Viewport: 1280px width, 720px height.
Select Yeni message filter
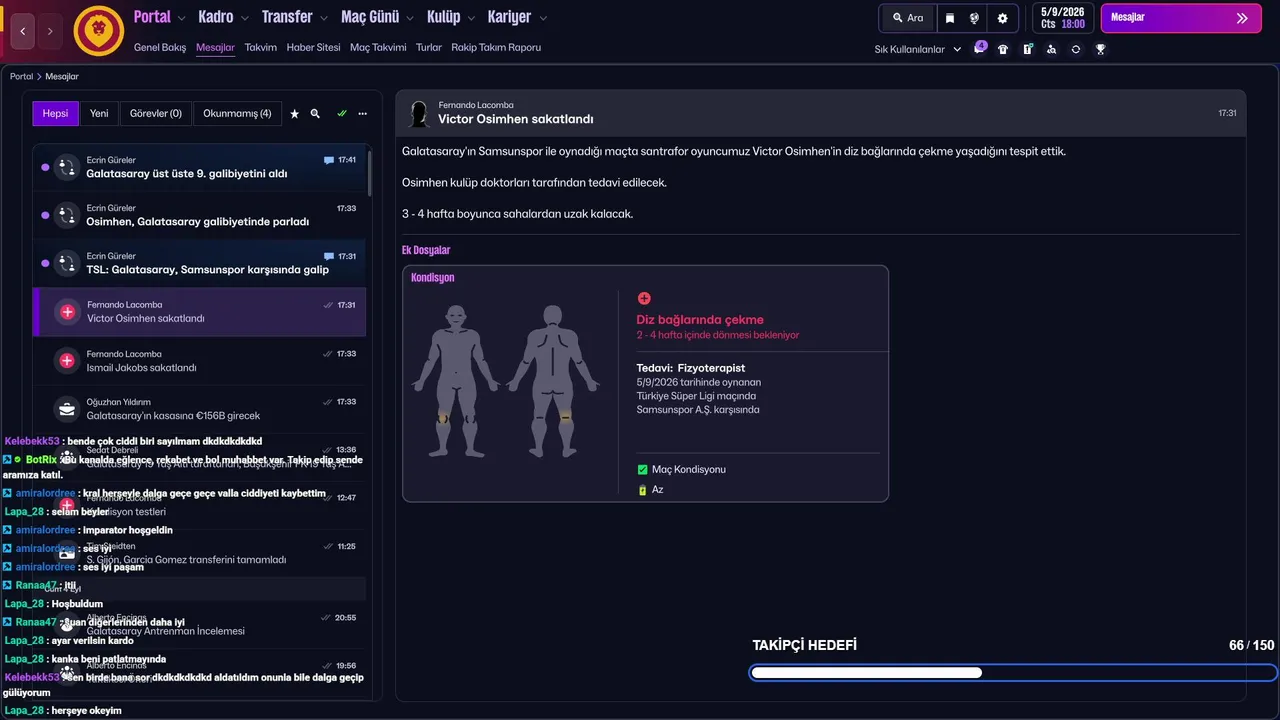(99, 113)
